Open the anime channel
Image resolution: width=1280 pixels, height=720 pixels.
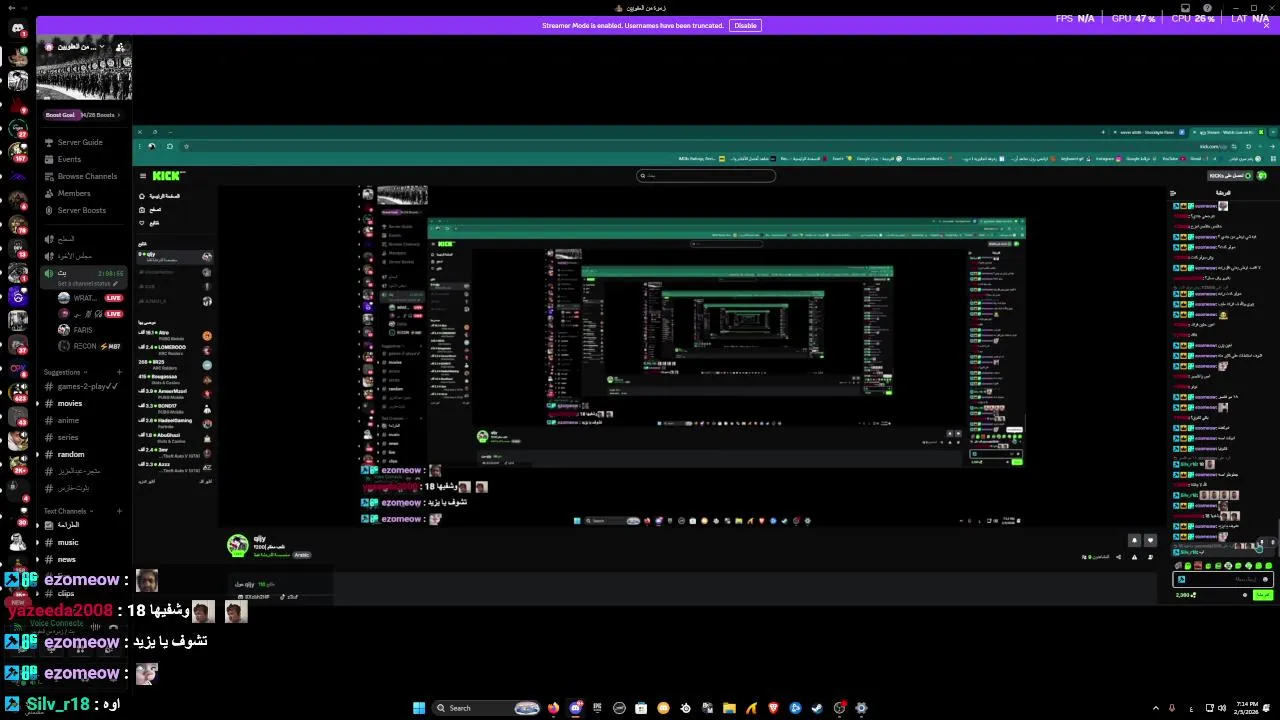pos(68,420)
